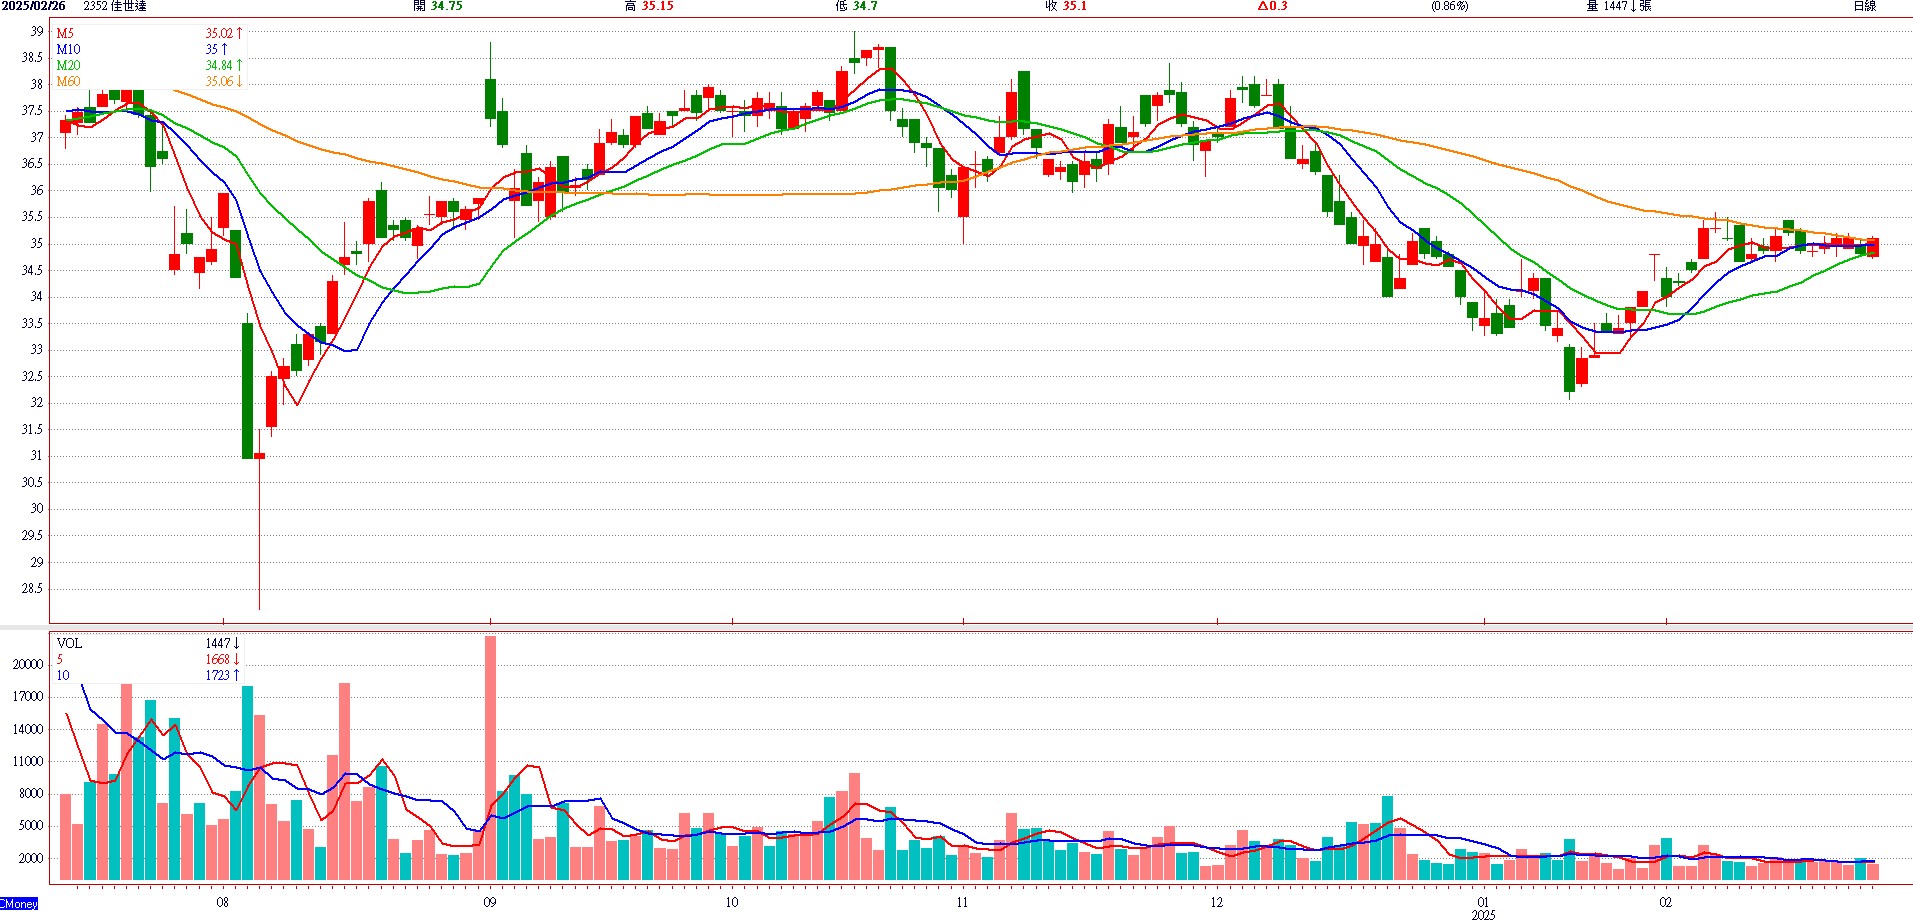Screen dimensions: 1913x922
Task: Click the 32.5 price axis label
Action: click(x=33, y=376)
